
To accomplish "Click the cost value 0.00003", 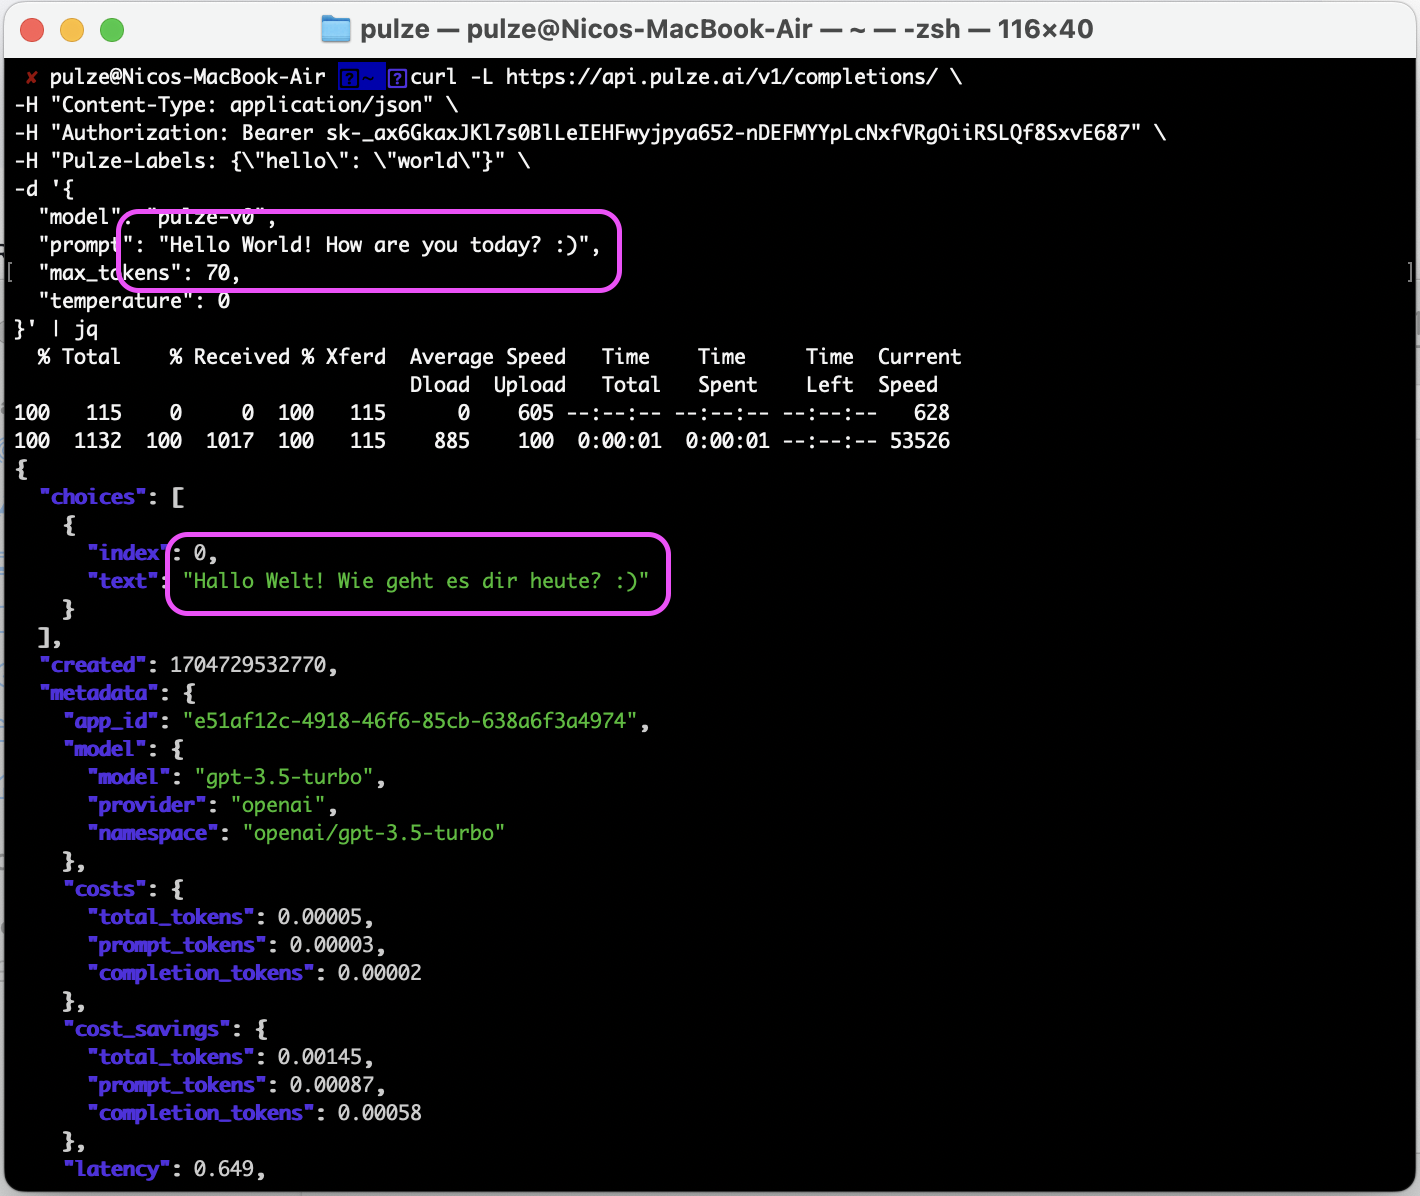I will click(x=332, y=945).
